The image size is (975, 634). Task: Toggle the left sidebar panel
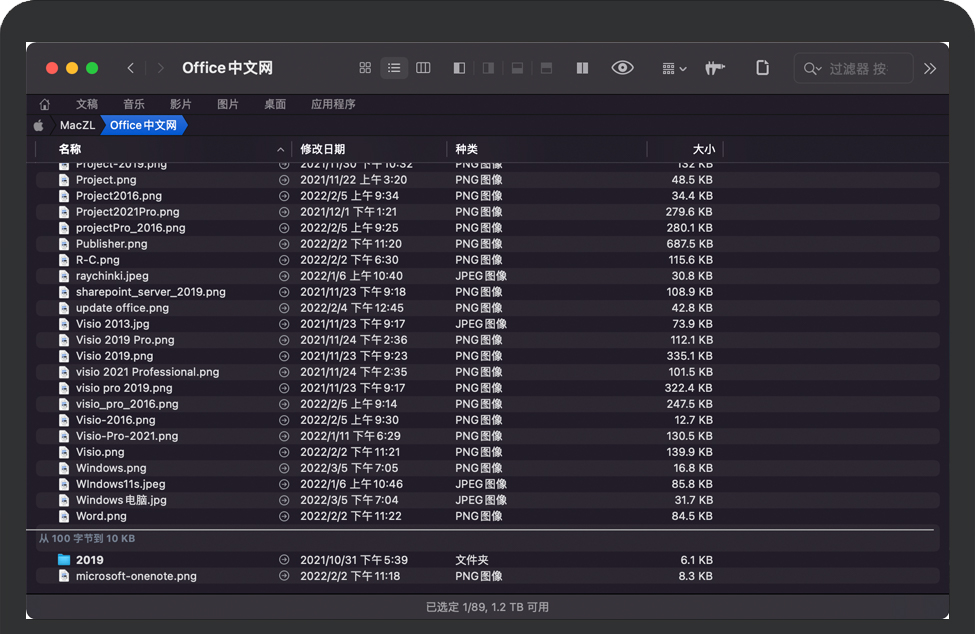tap(459, 68)
